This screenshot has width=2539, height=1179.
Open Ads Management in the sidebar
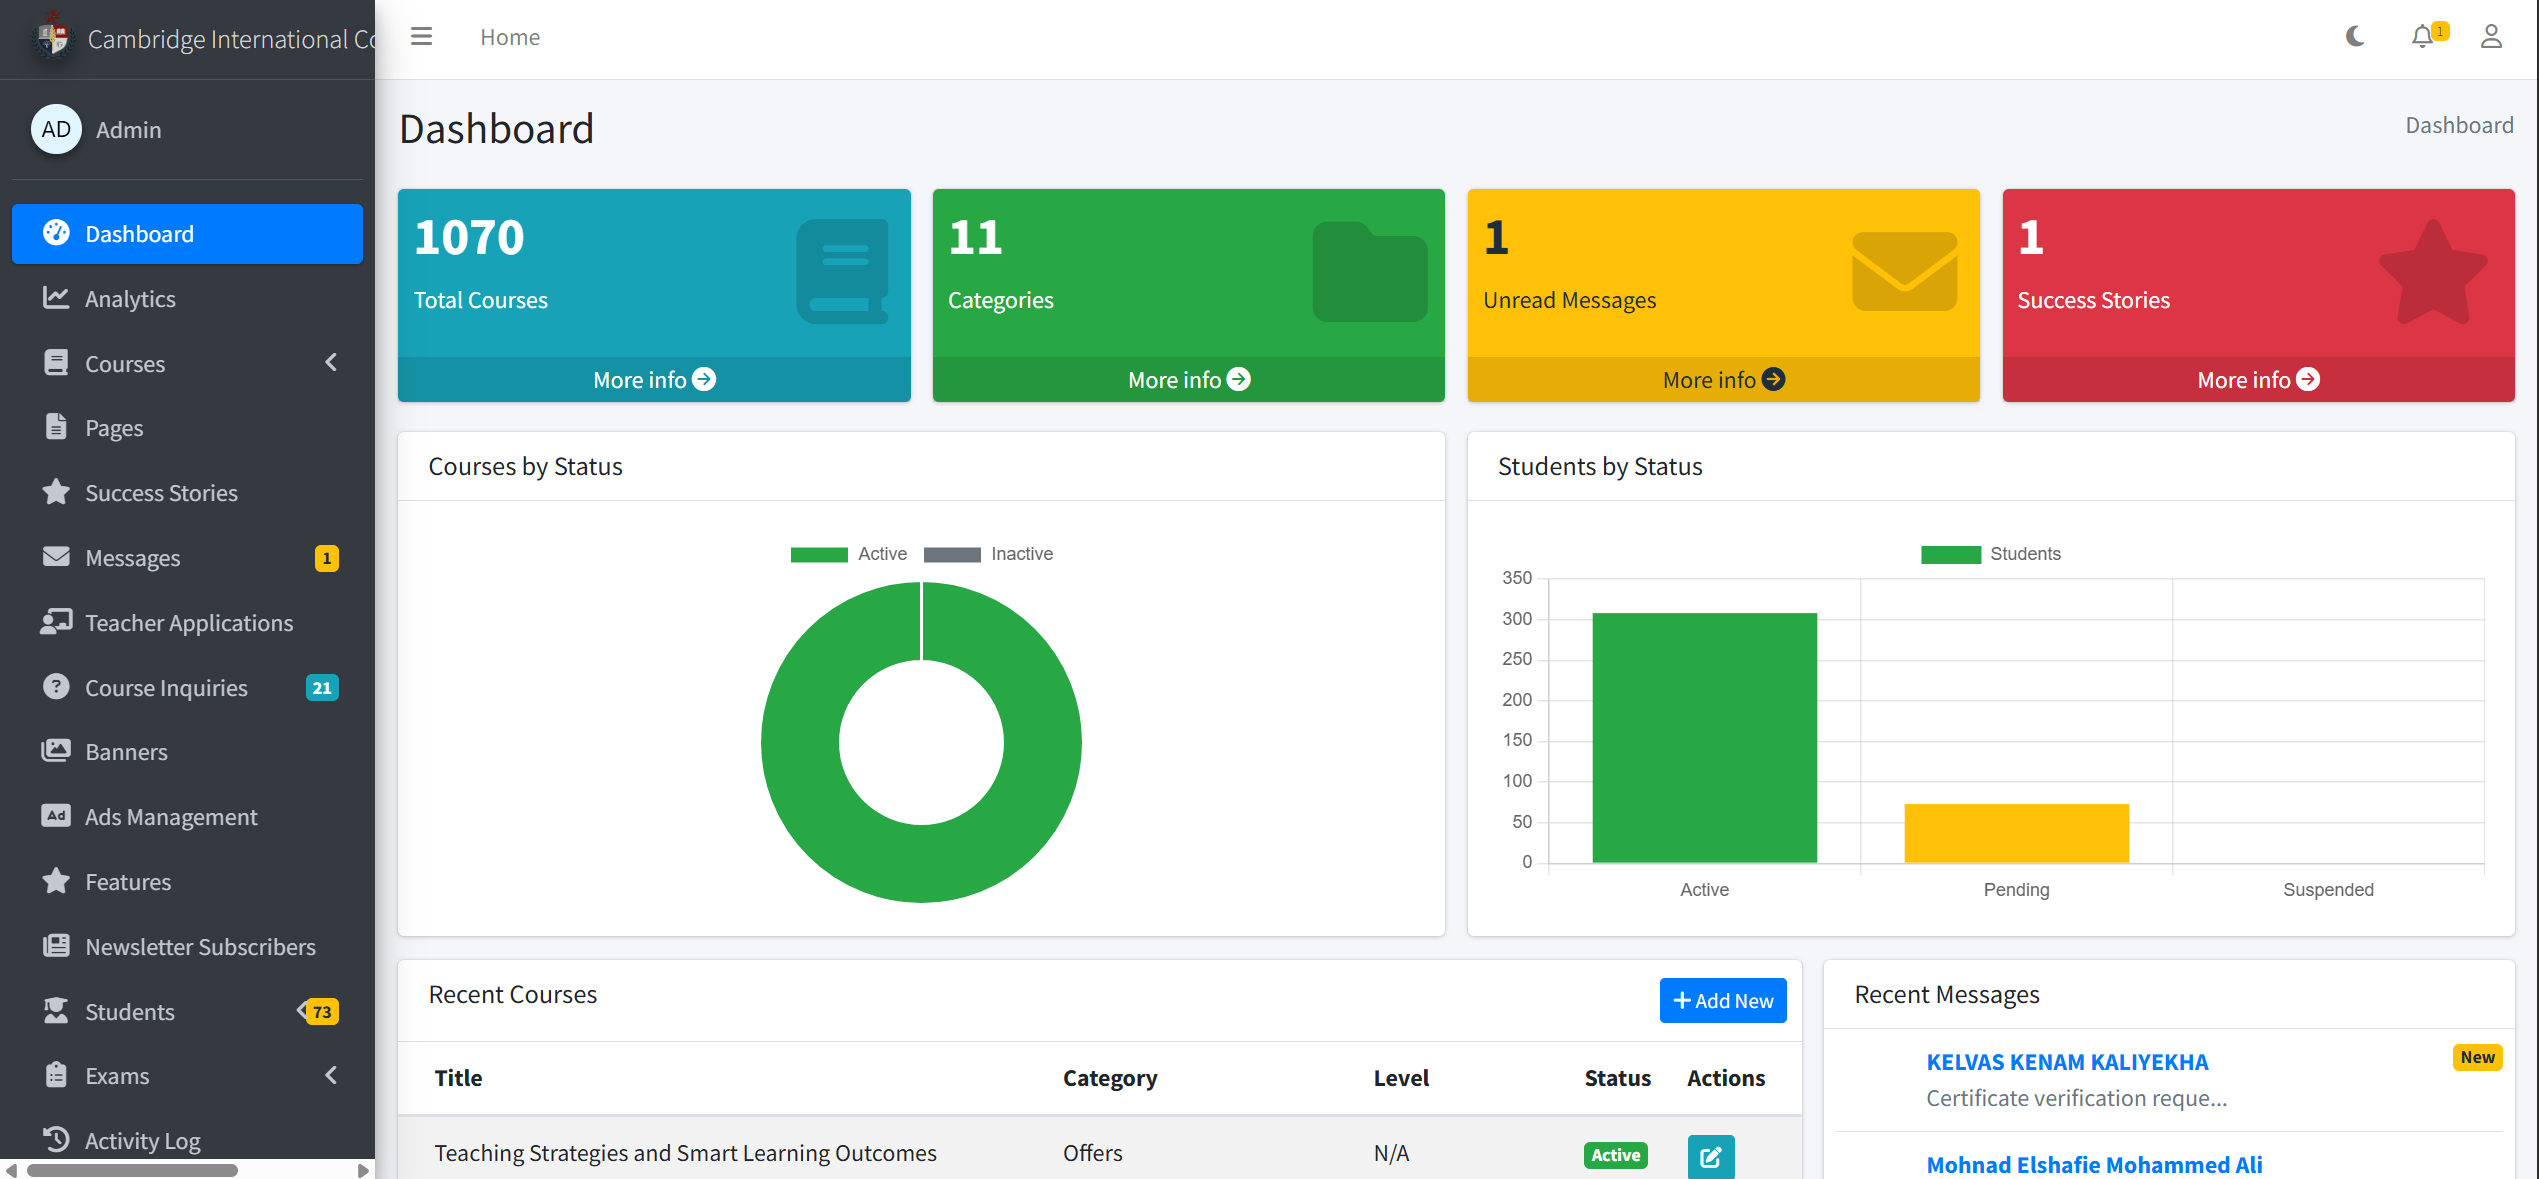(x=171, y=817)
